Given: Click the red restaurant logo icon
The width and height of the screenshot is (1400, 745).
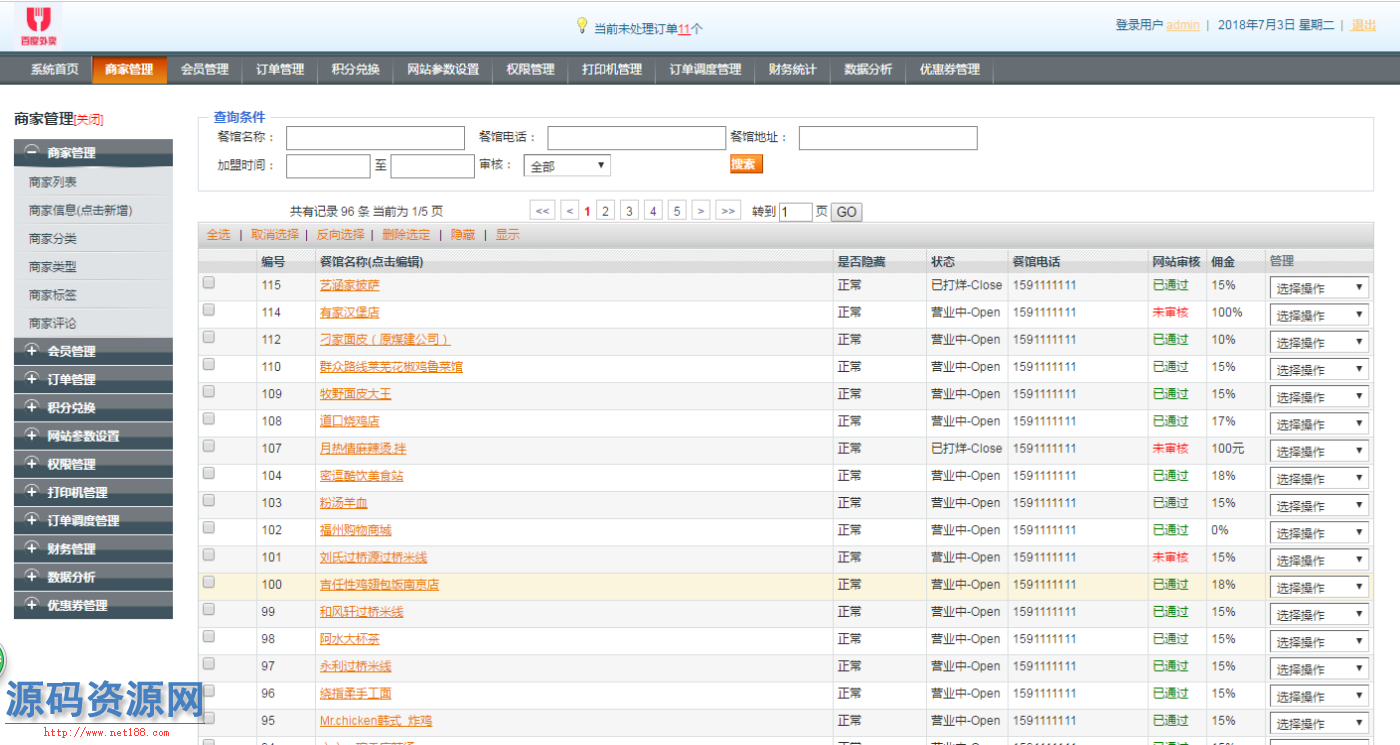Looking at the screenshot, I should [x=40, y=26].
